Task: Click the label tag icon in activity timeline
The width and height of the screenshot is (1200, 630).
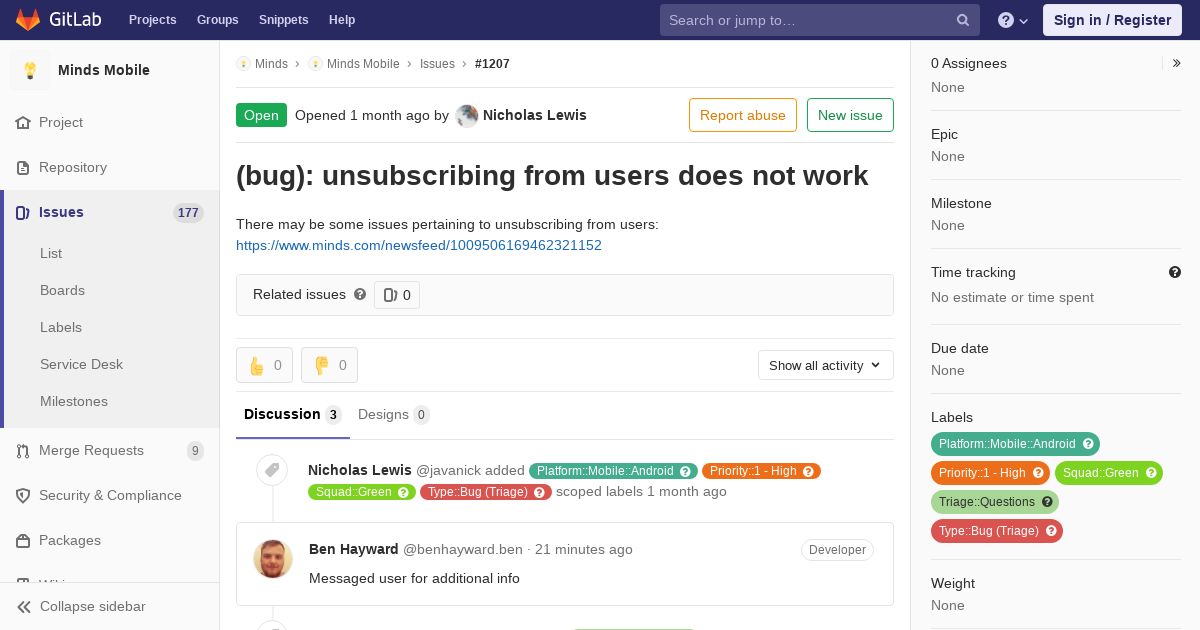Action: (272, 470)
